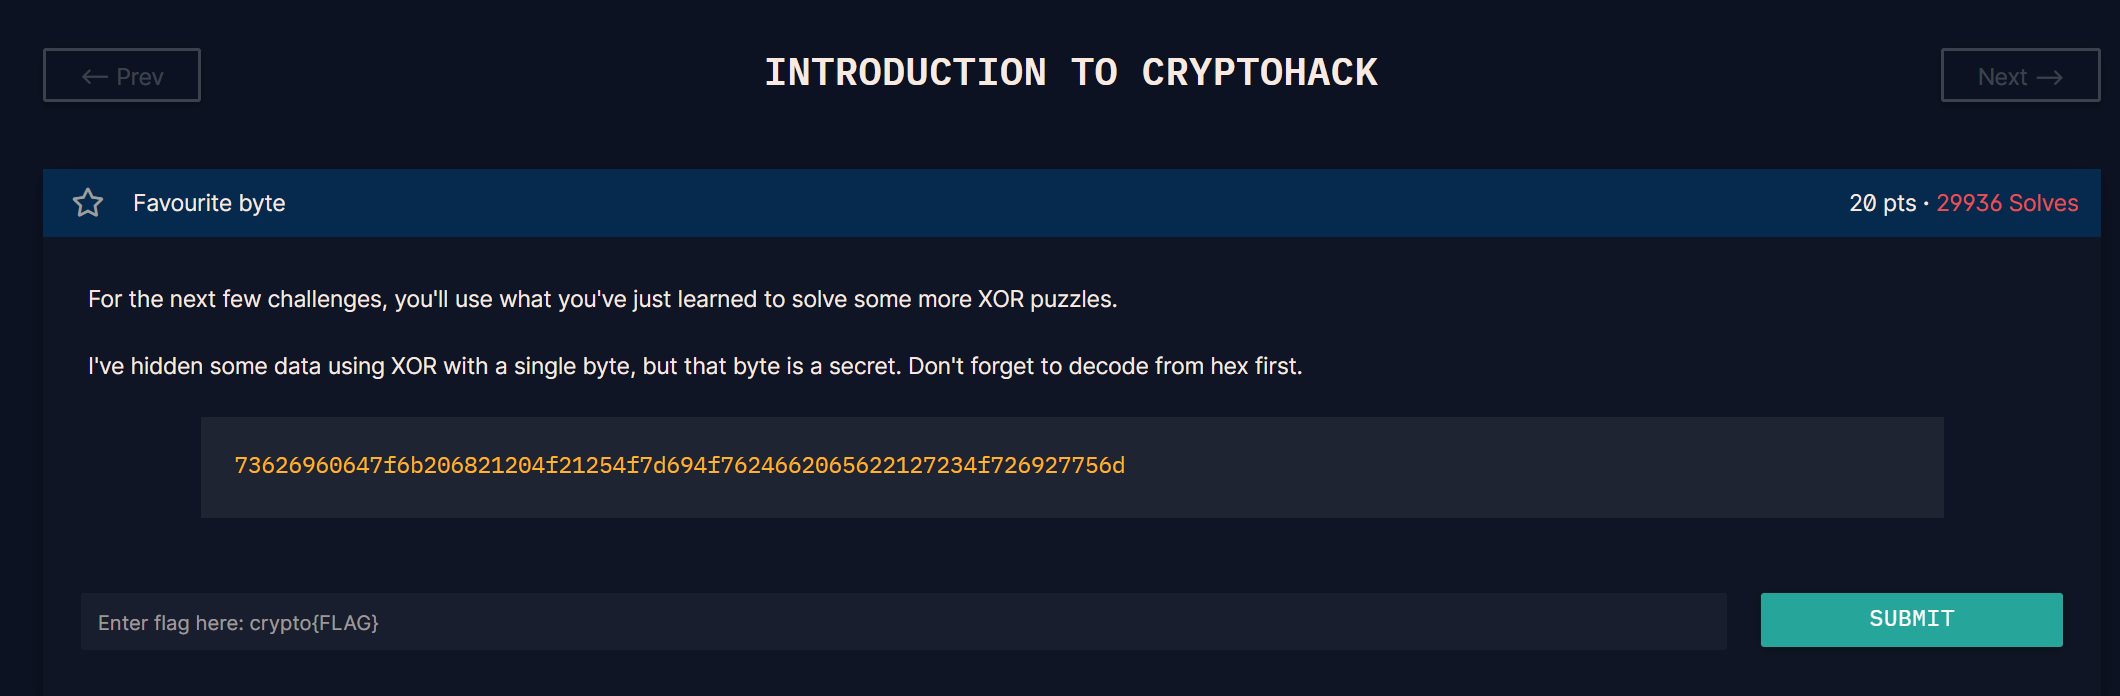Click the challenge header bar's empty middle
Image resolution: width=2120 pixels, height=696 pixels.
click(1060, 203)
